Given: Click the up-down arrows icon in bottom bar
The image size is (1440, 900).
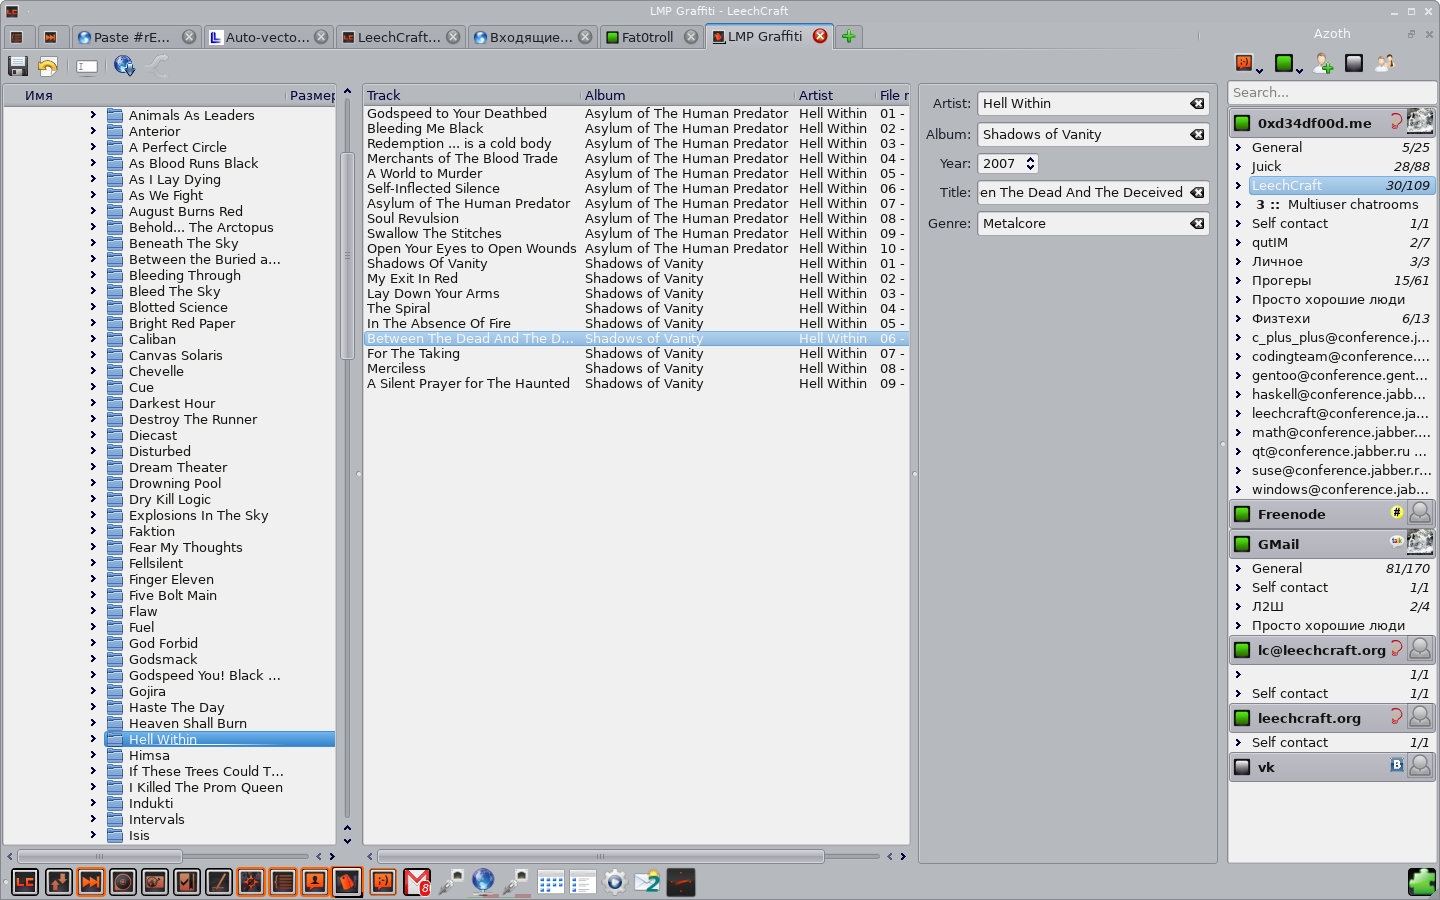Looking at the screenshot, I should 59,882.
